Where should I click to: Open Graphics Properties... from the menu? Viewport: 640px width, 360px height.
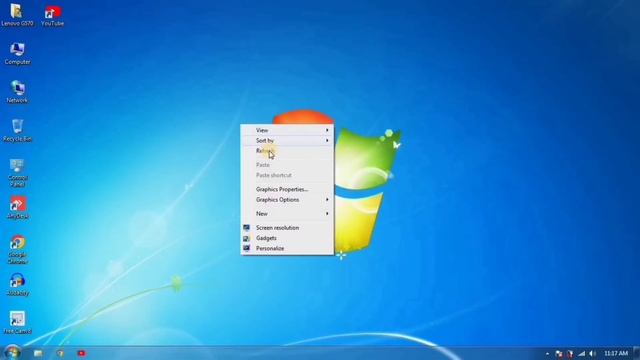point(287,189)
